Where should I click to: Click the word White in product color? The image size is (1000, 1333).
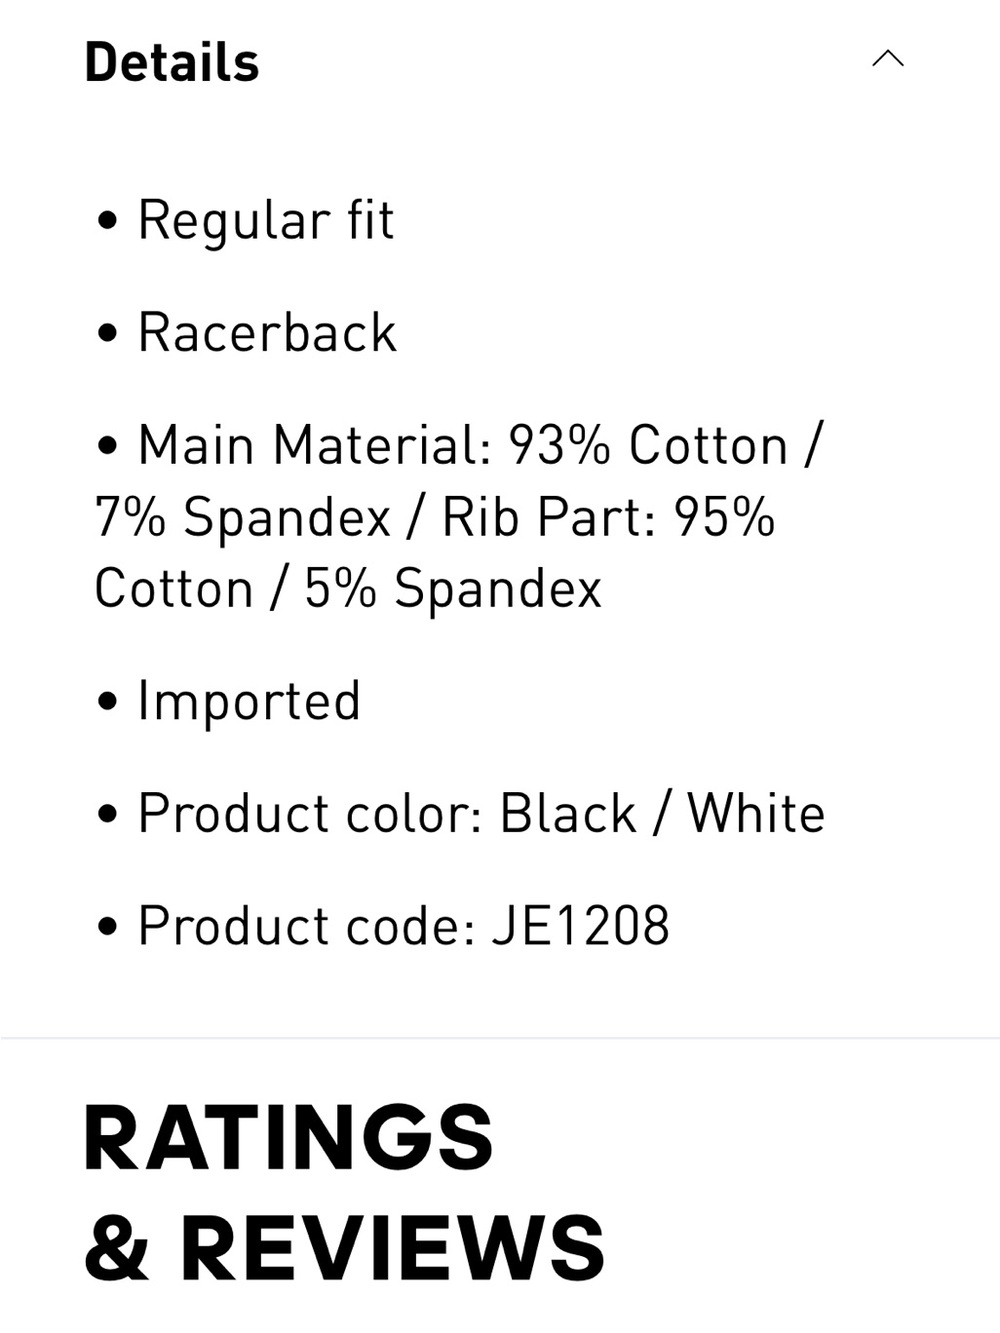756,813
